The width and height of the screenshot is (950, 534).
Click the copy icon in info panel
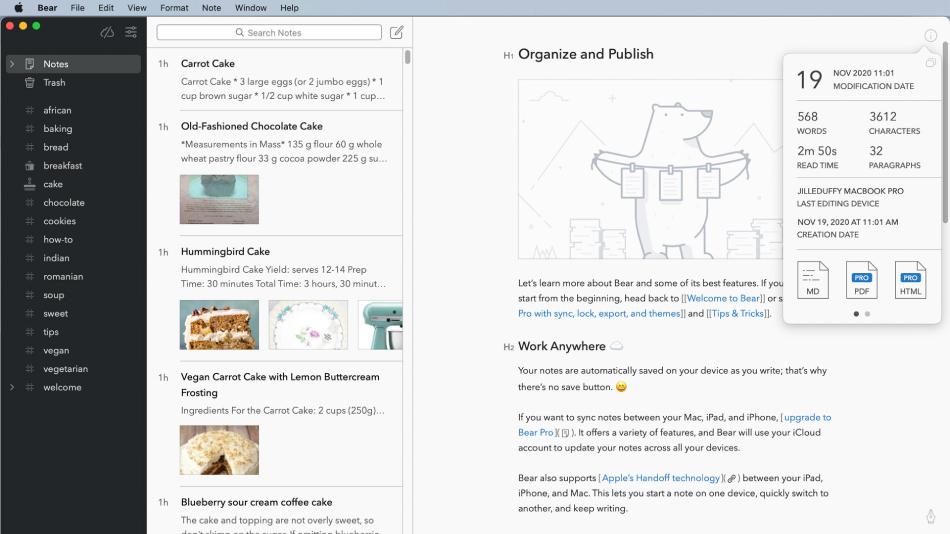coord(931,63)
